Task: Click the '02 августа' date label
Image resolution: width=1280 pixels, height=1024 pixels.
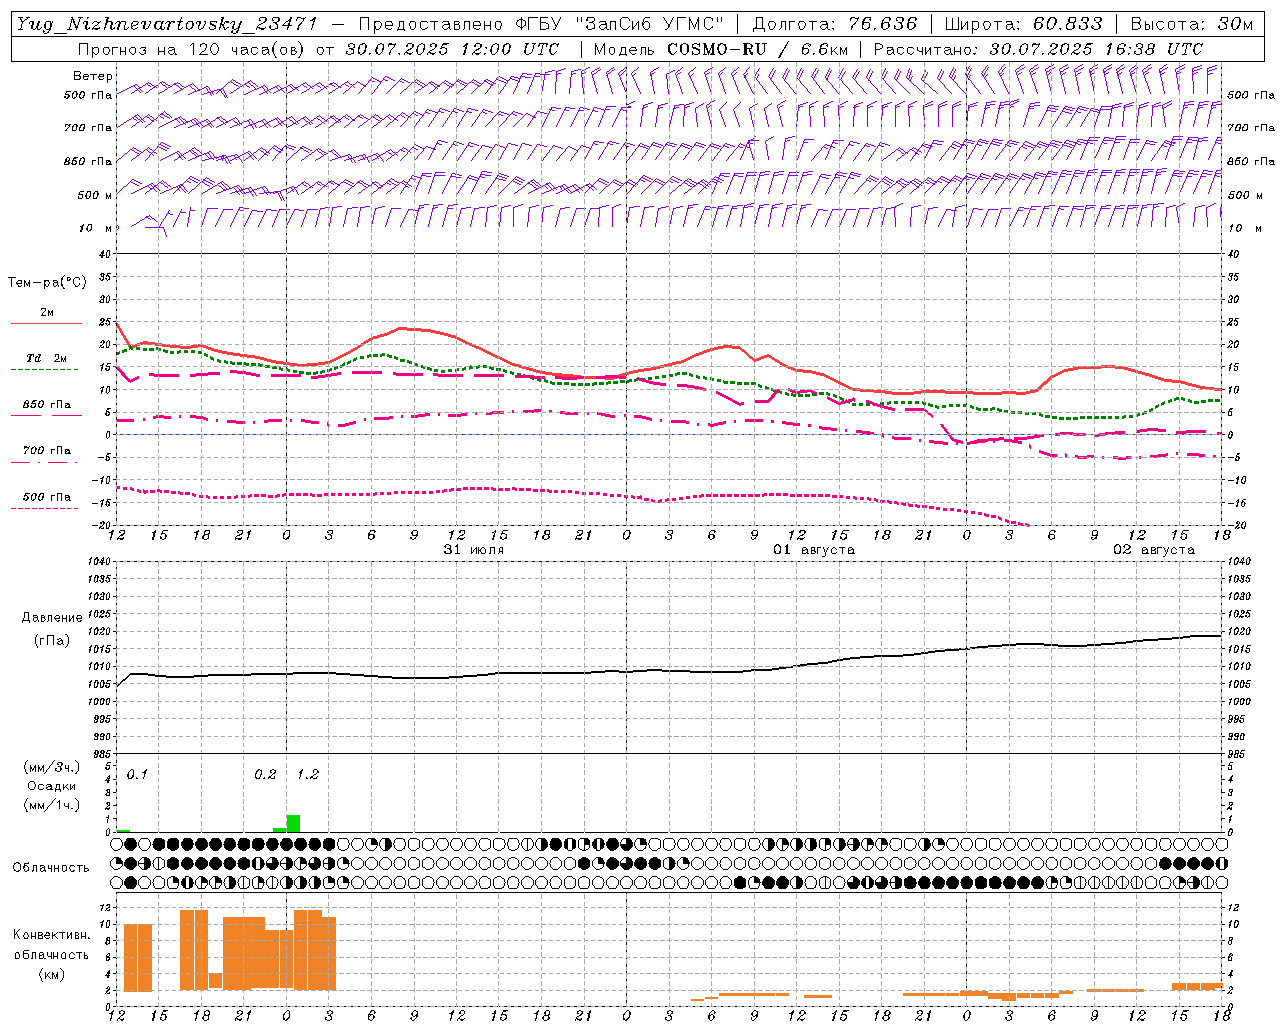Action: (1154, 550)
